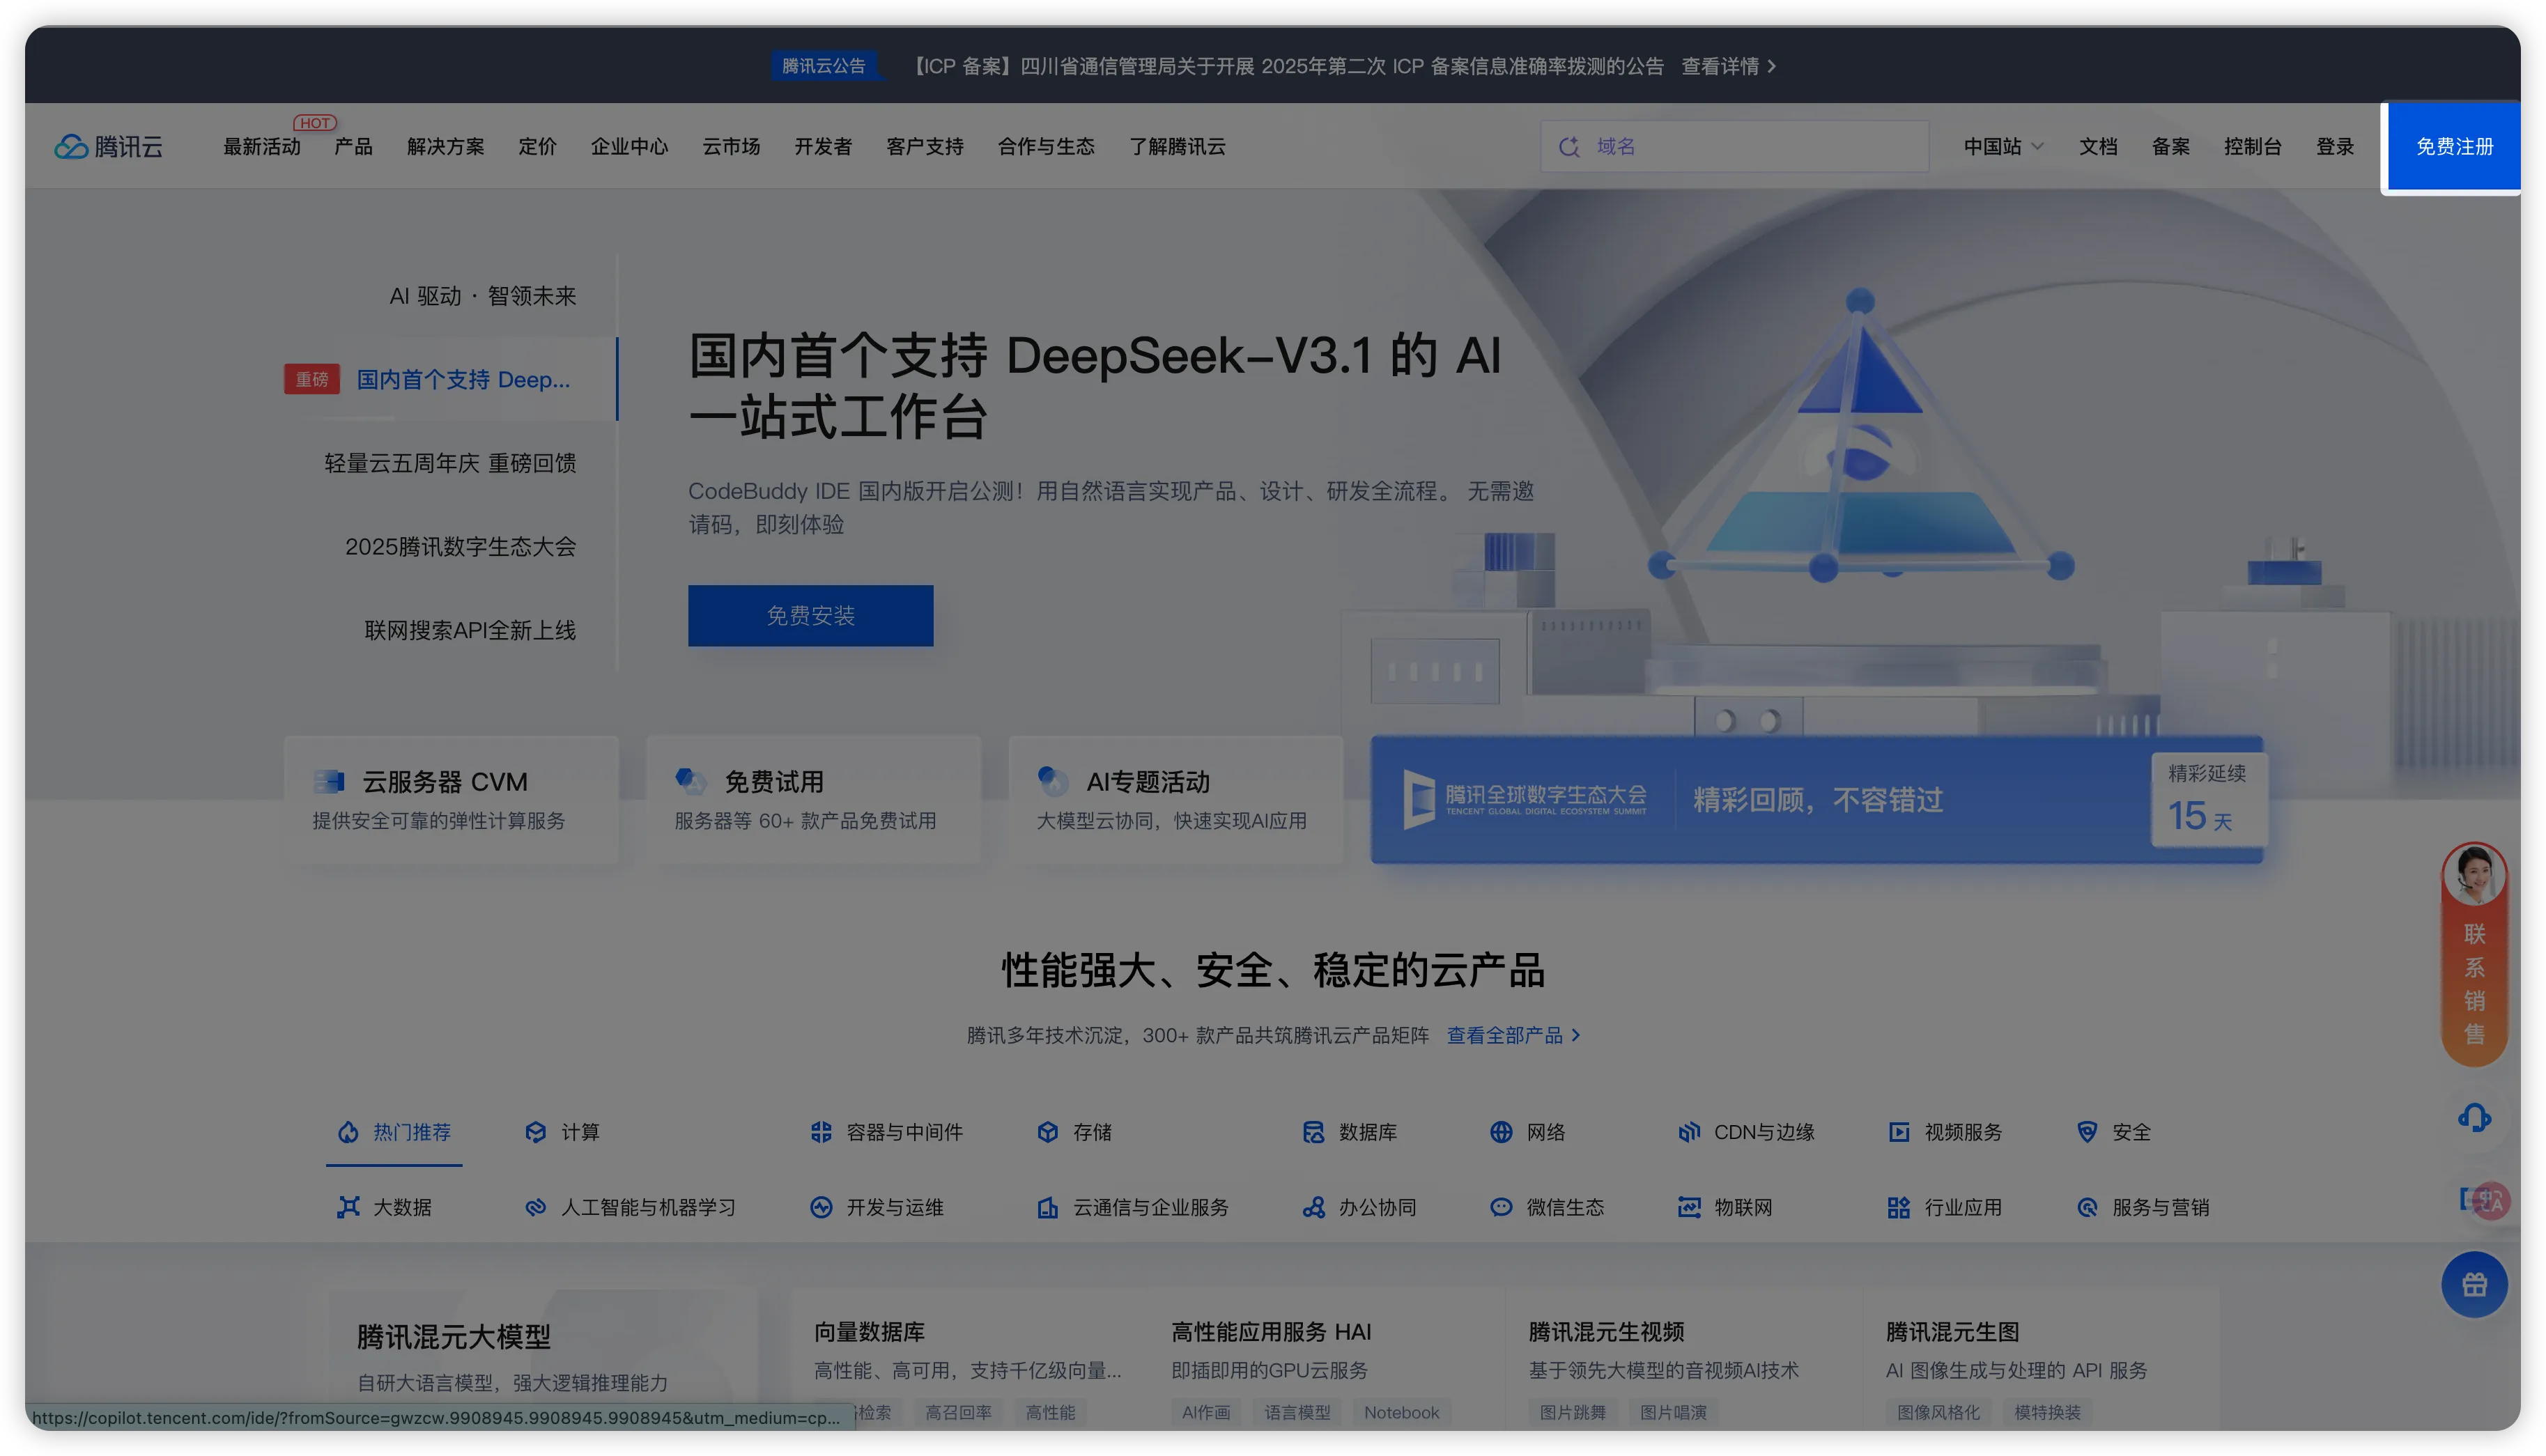Viewport: 2546px width, 1456px height.
Task: Open the 产品 navigation menu
Action: [x=353, y=147]
